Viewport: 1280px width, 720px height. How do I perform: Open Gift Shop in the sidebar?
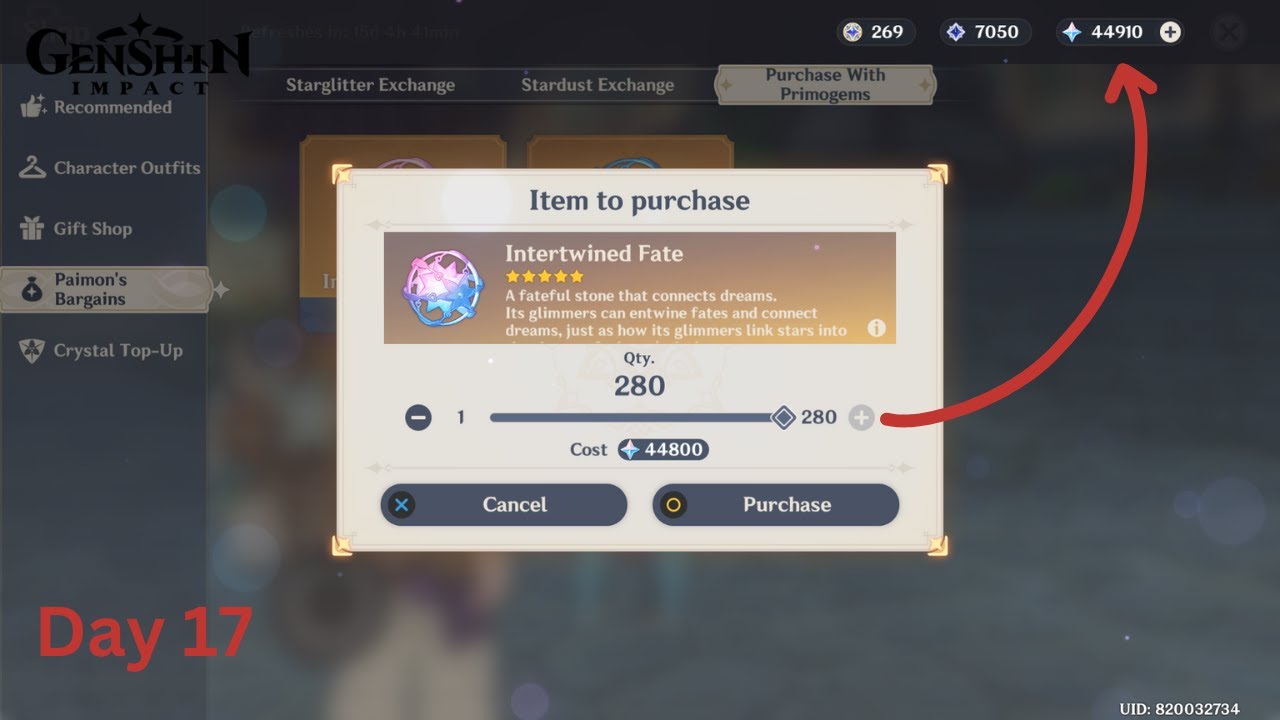[76, 229]
